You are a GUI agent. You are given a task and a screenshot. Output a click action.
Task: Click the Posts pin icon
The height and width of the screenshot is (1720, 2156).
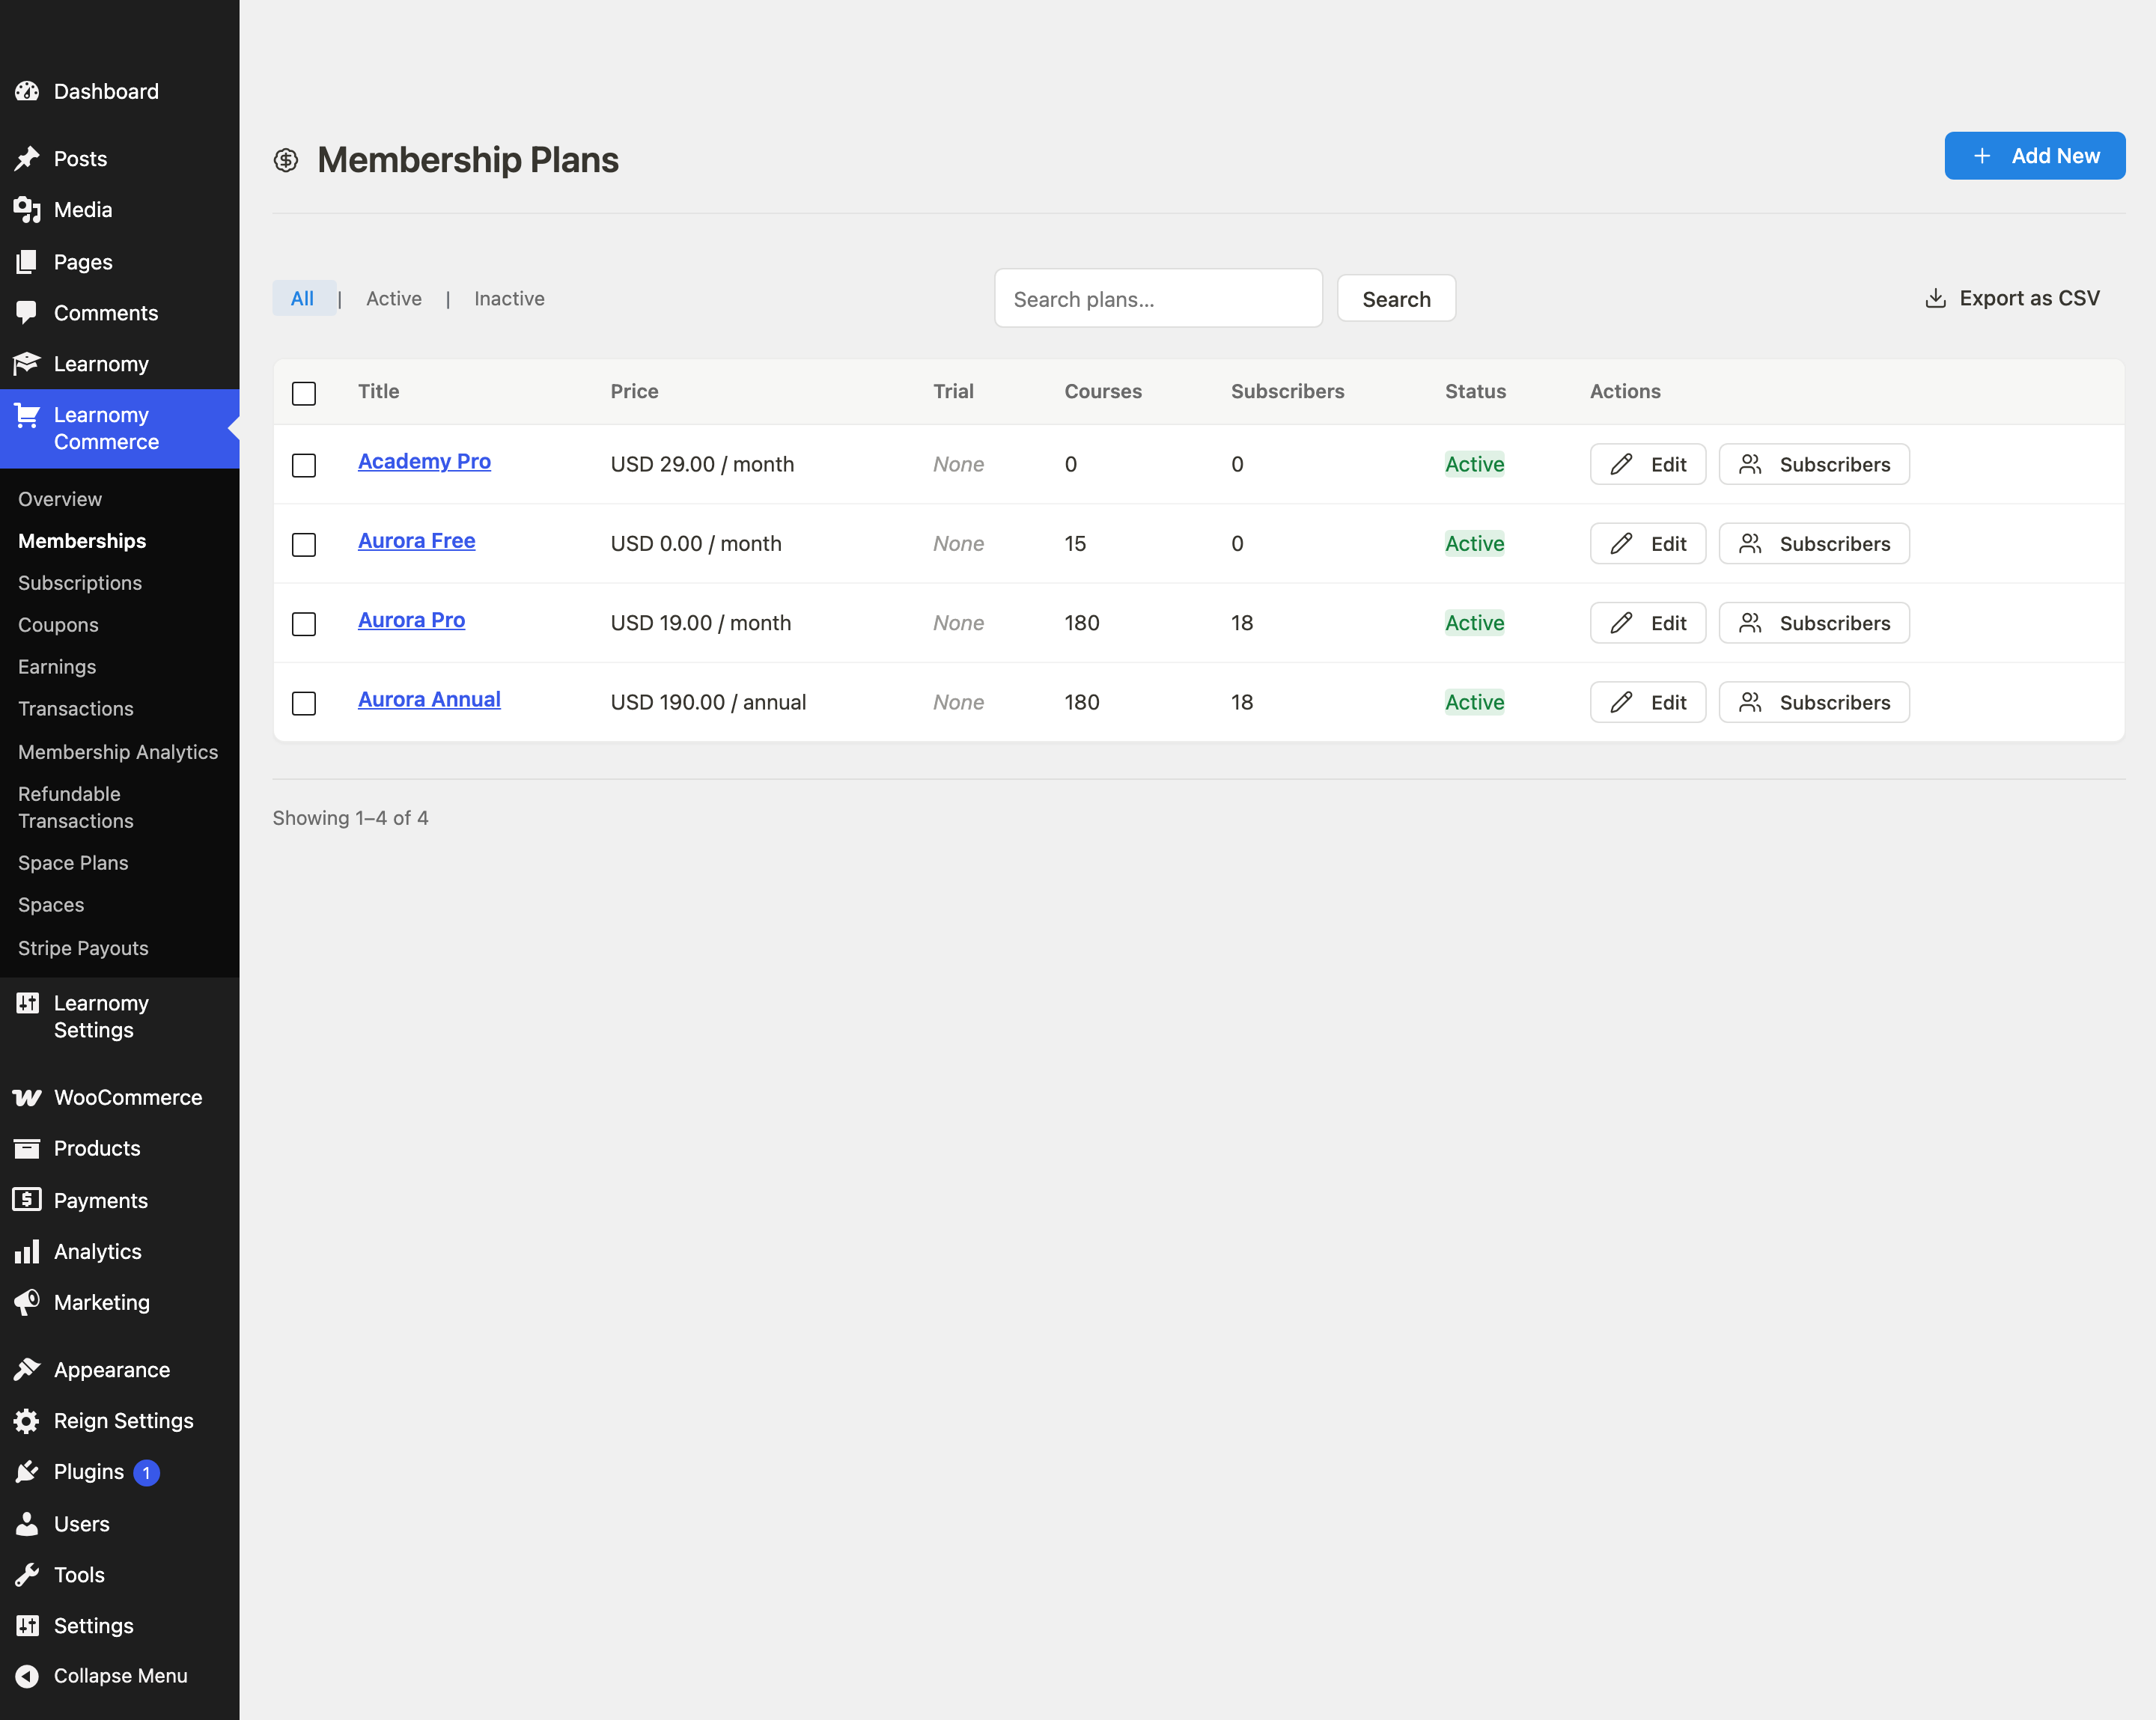[27, 159]
